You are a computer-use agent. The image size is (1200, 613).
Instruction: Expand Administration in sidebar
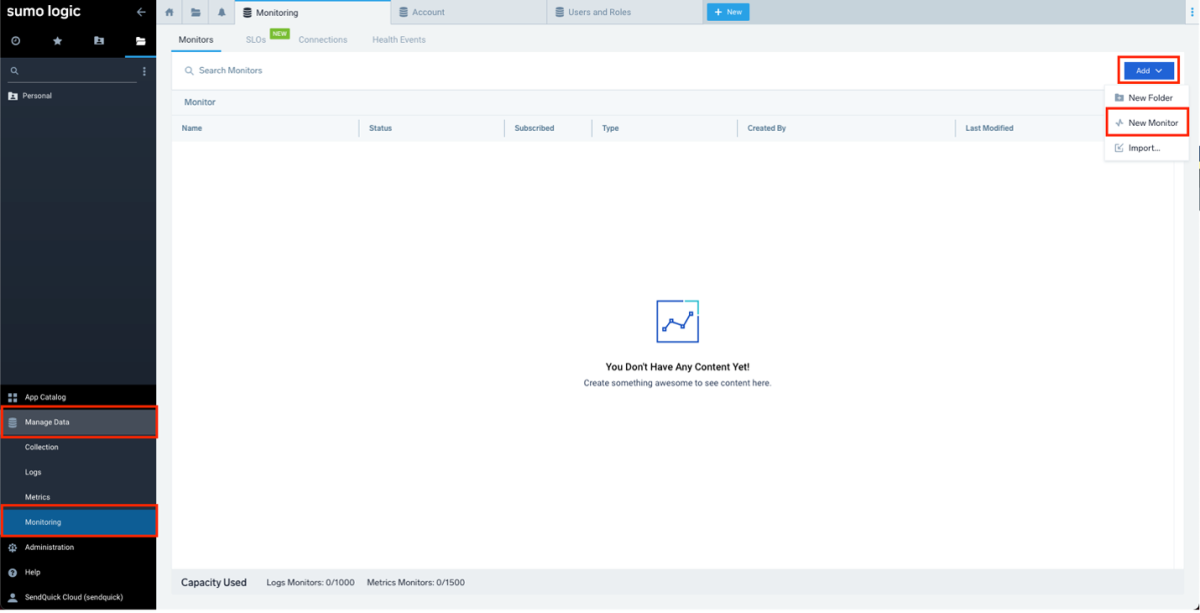coord(78,547)
